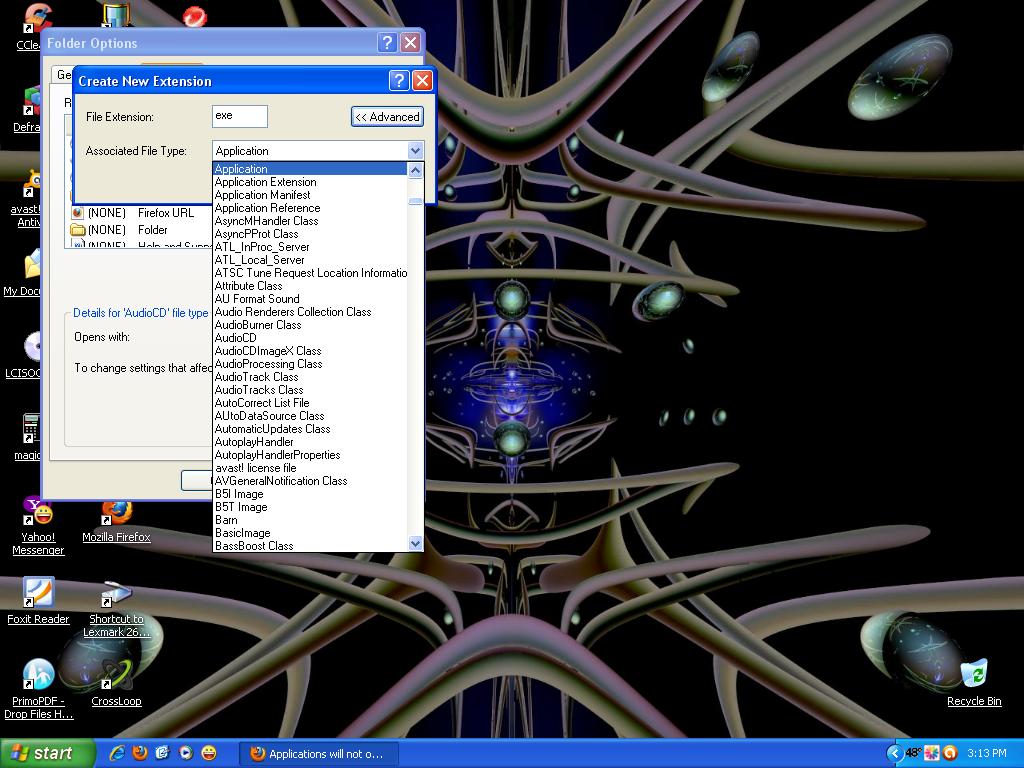This screenshot has width=1024, height=768.
Task: Select BassBoost Class entry
Action: point(310,546)
